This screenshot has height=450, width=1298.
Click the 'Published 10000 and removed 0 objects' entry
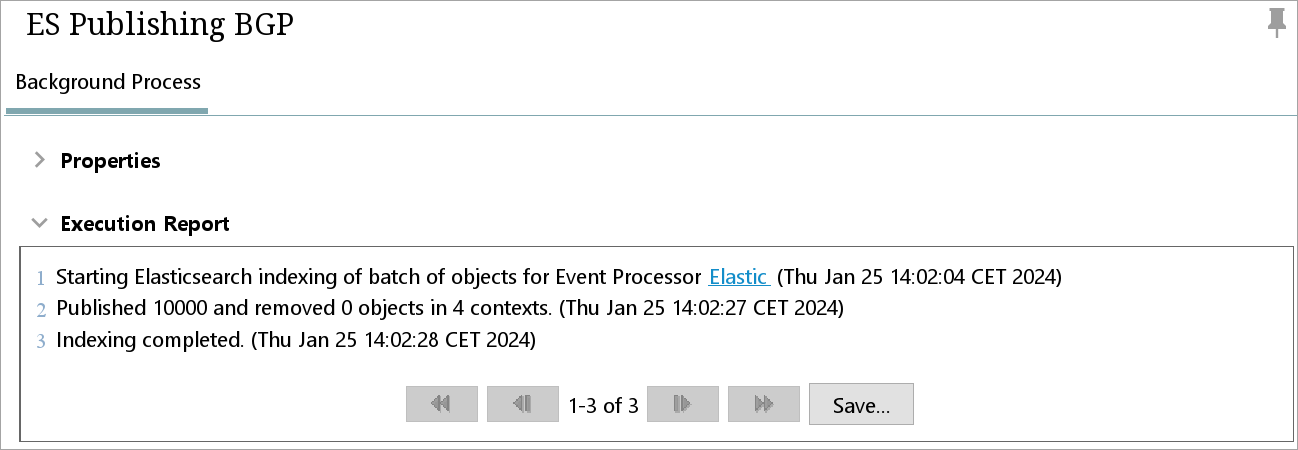click(x=450, y=308)
